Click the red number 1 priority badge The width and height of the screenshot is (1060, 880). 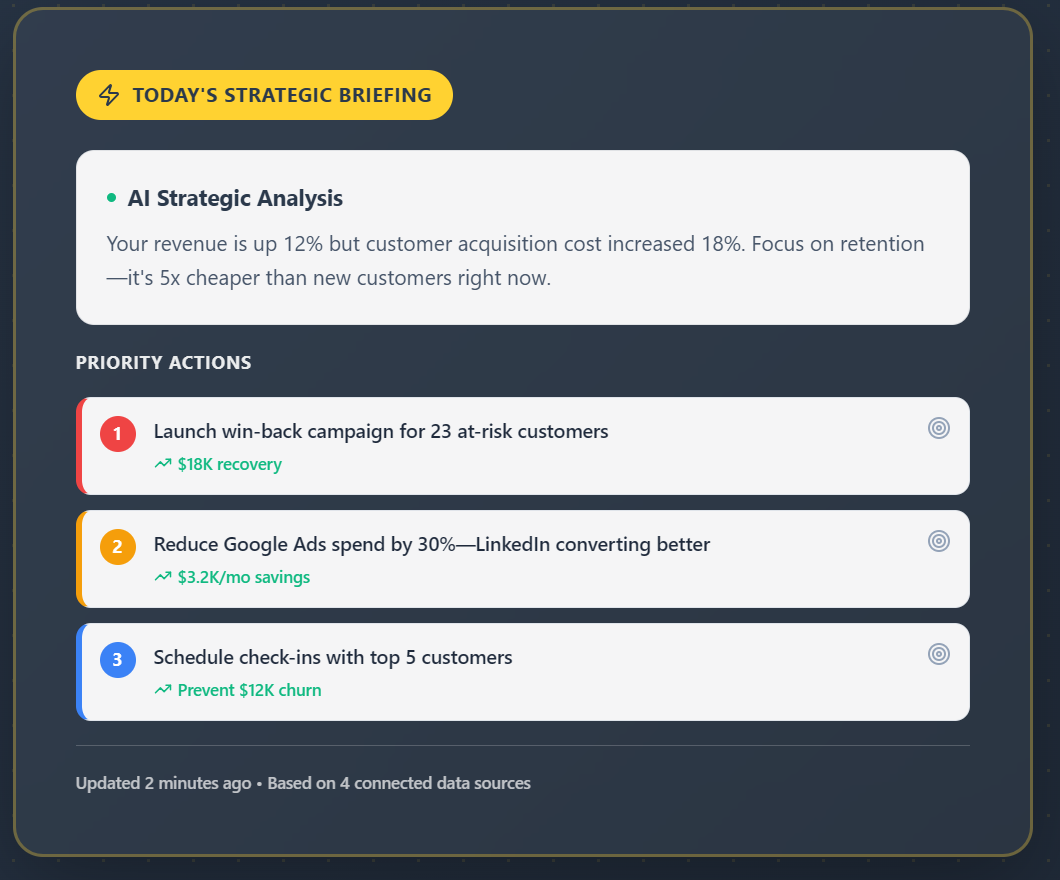click(118, 434)
